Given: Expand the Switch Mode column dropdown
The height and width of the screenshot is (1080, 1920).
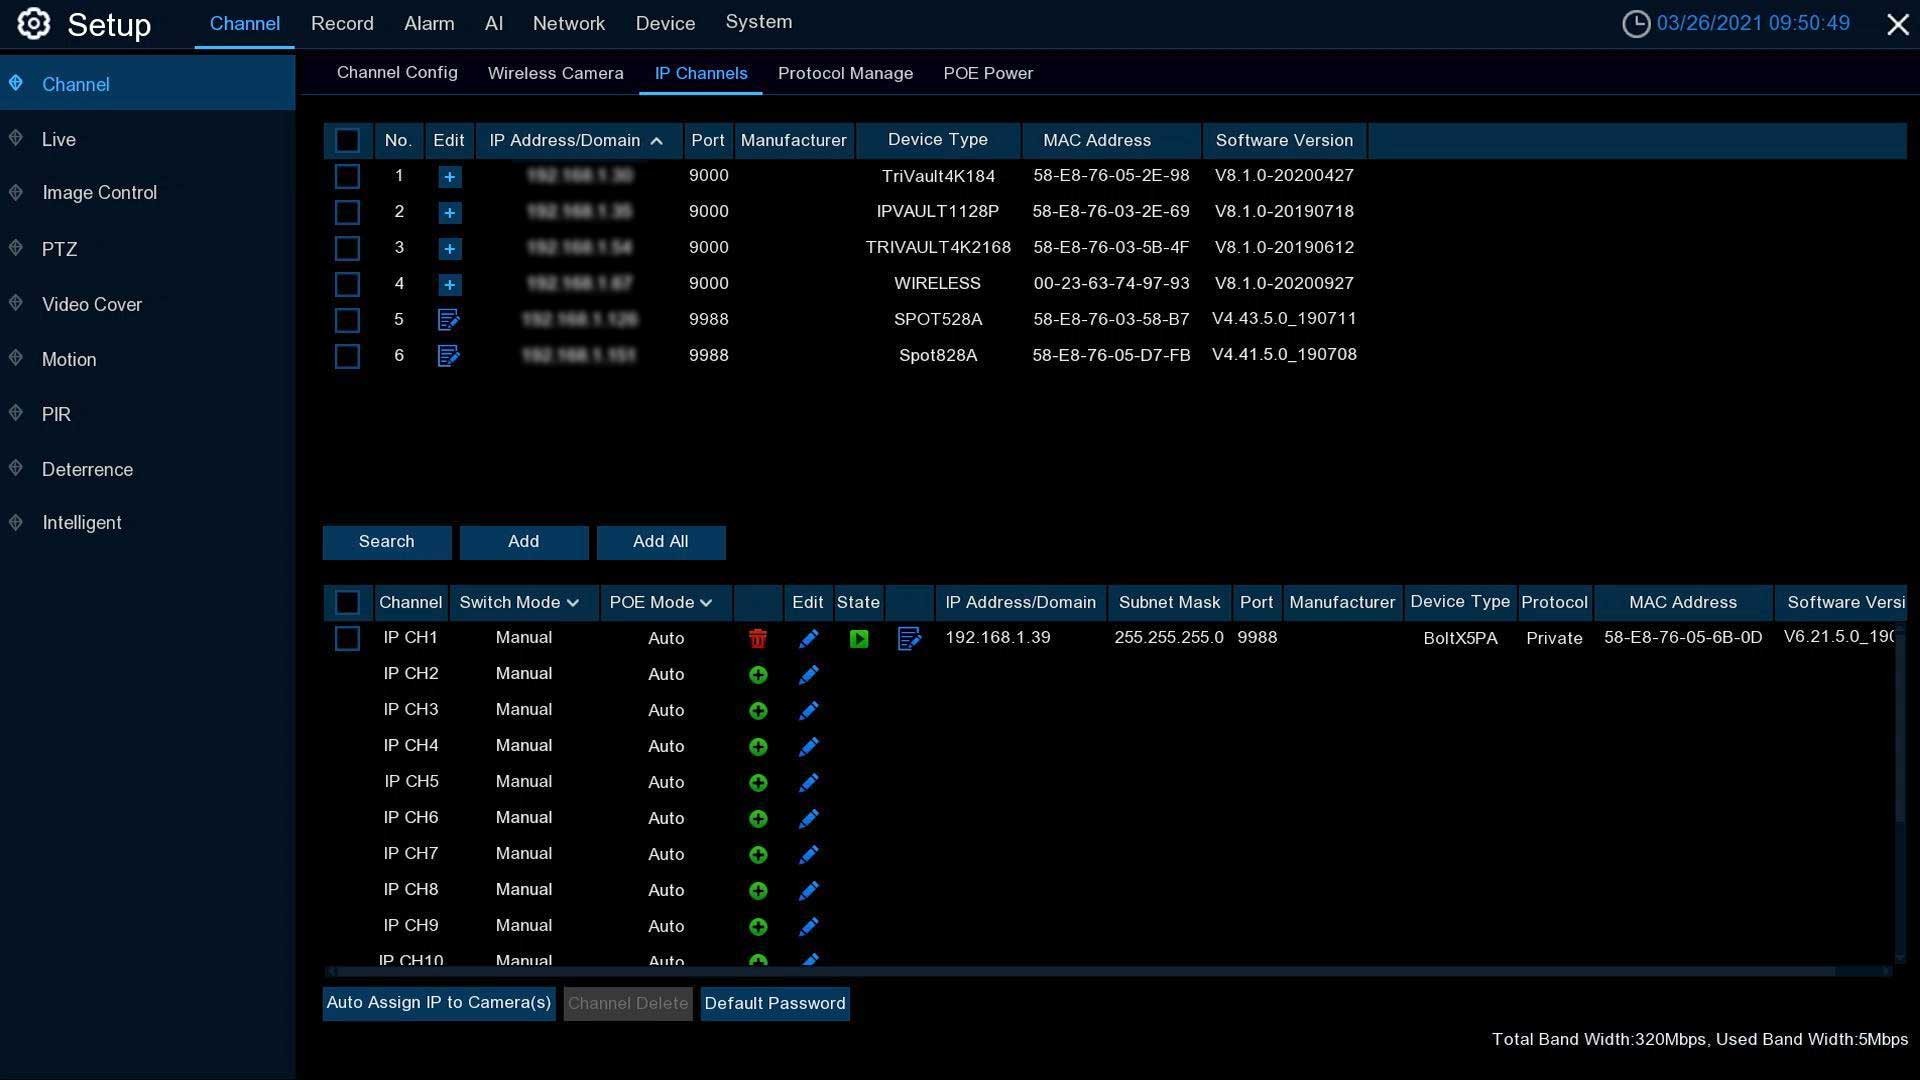Looking at the screenshot, I should click(573, 603).
